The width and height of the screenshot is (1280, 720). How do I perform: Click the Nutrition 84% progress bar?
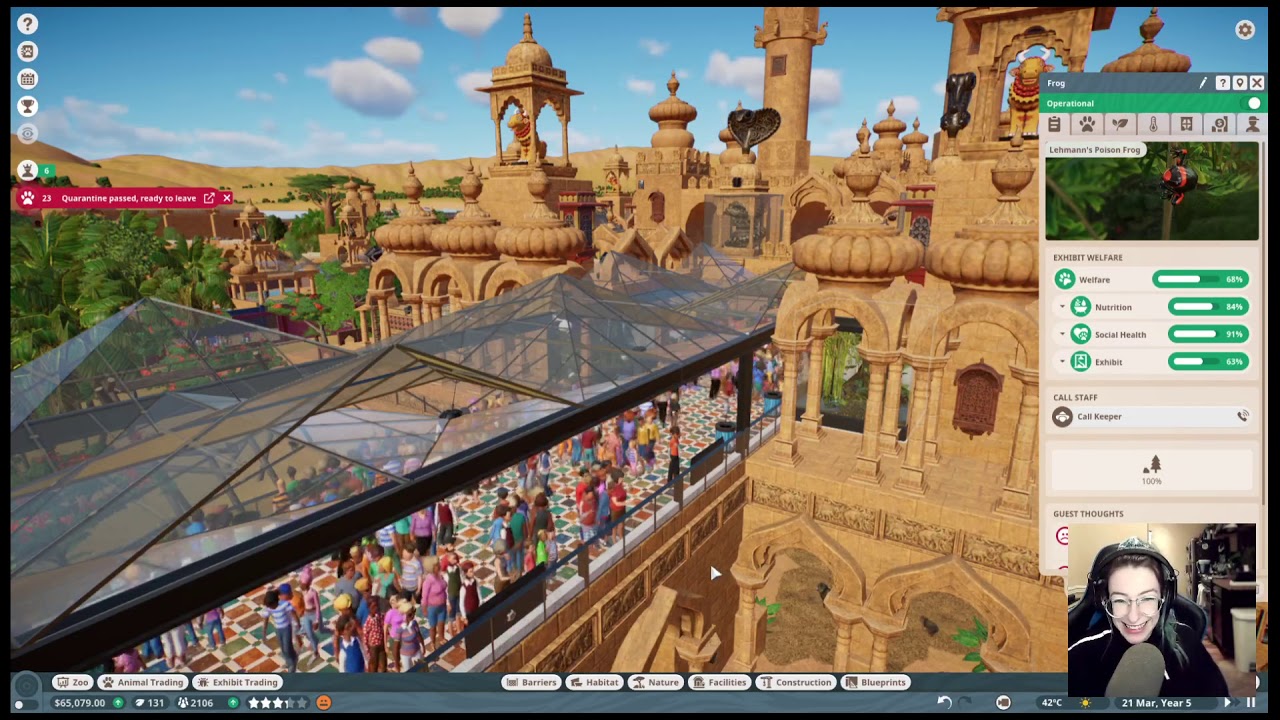tap(1208, 307)
